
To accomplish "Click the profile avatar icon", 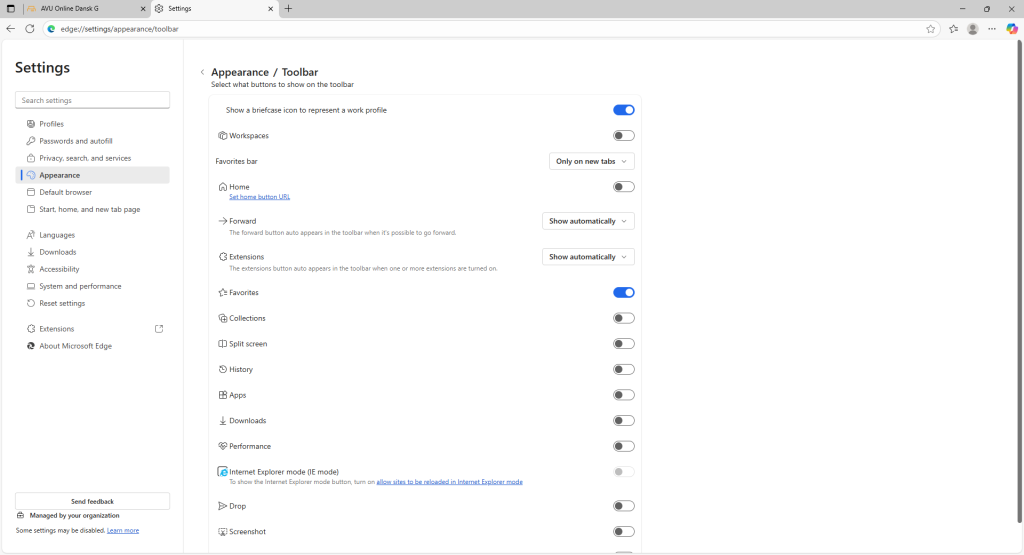I will pos(972,29).
